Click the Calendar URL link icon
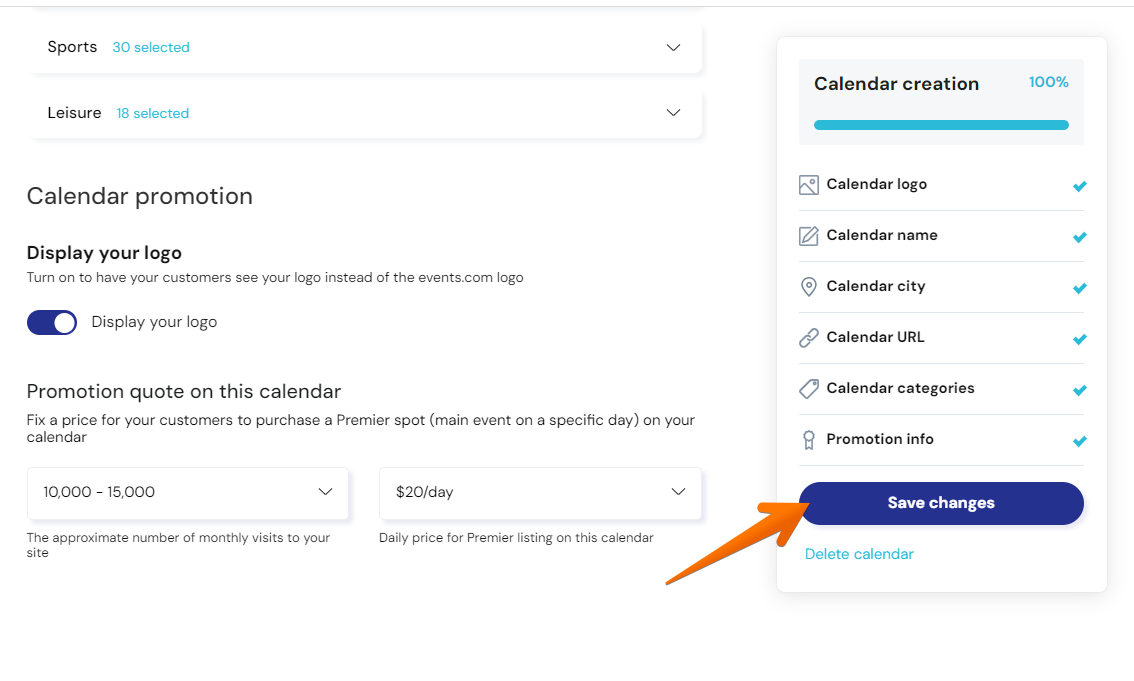 click(x=809, y=338)
